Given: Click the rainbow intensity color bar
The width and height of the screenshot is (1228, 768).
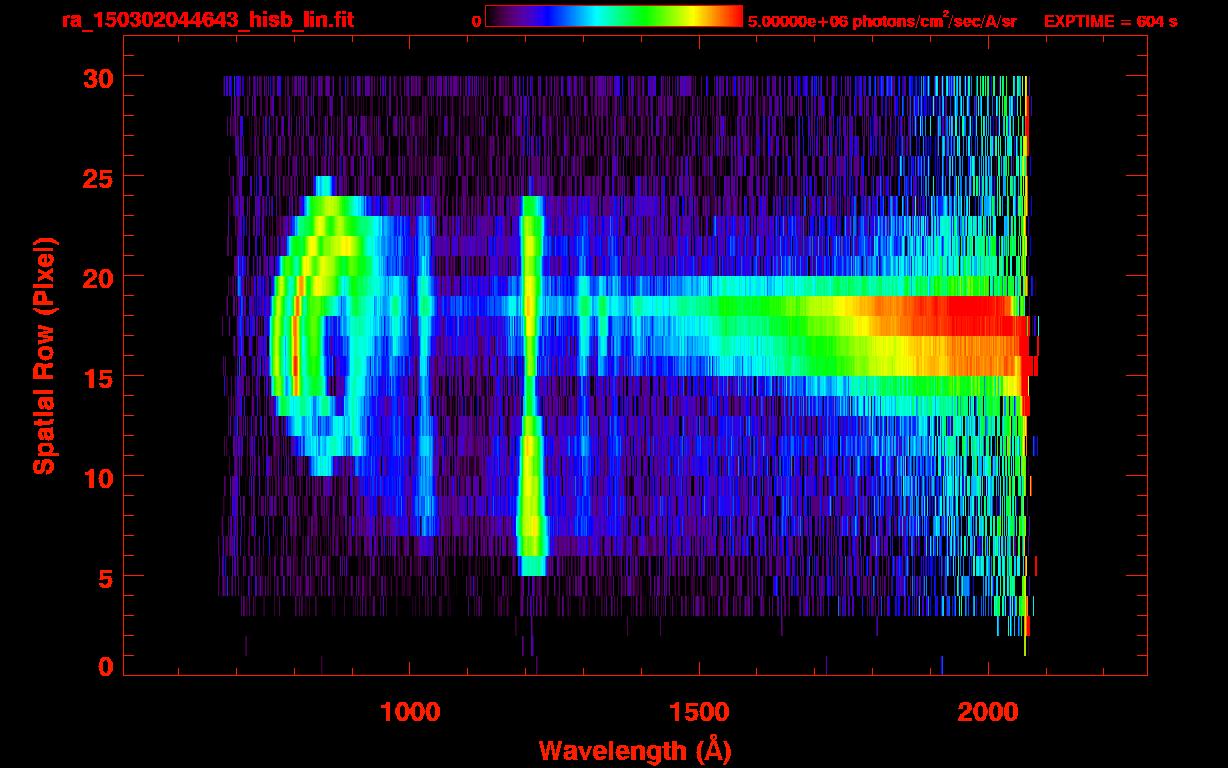Looking at the screenshot, I should point(614,16).
